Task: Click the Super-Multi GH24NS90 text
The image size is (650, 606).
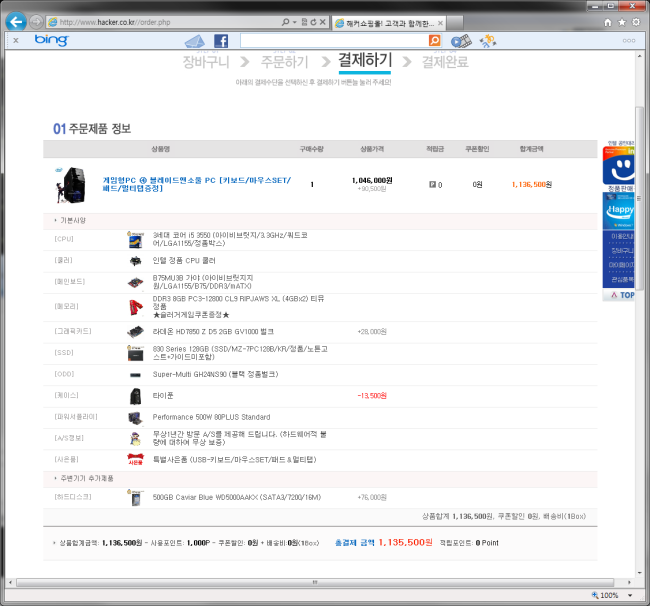Action: click(215, 374)
